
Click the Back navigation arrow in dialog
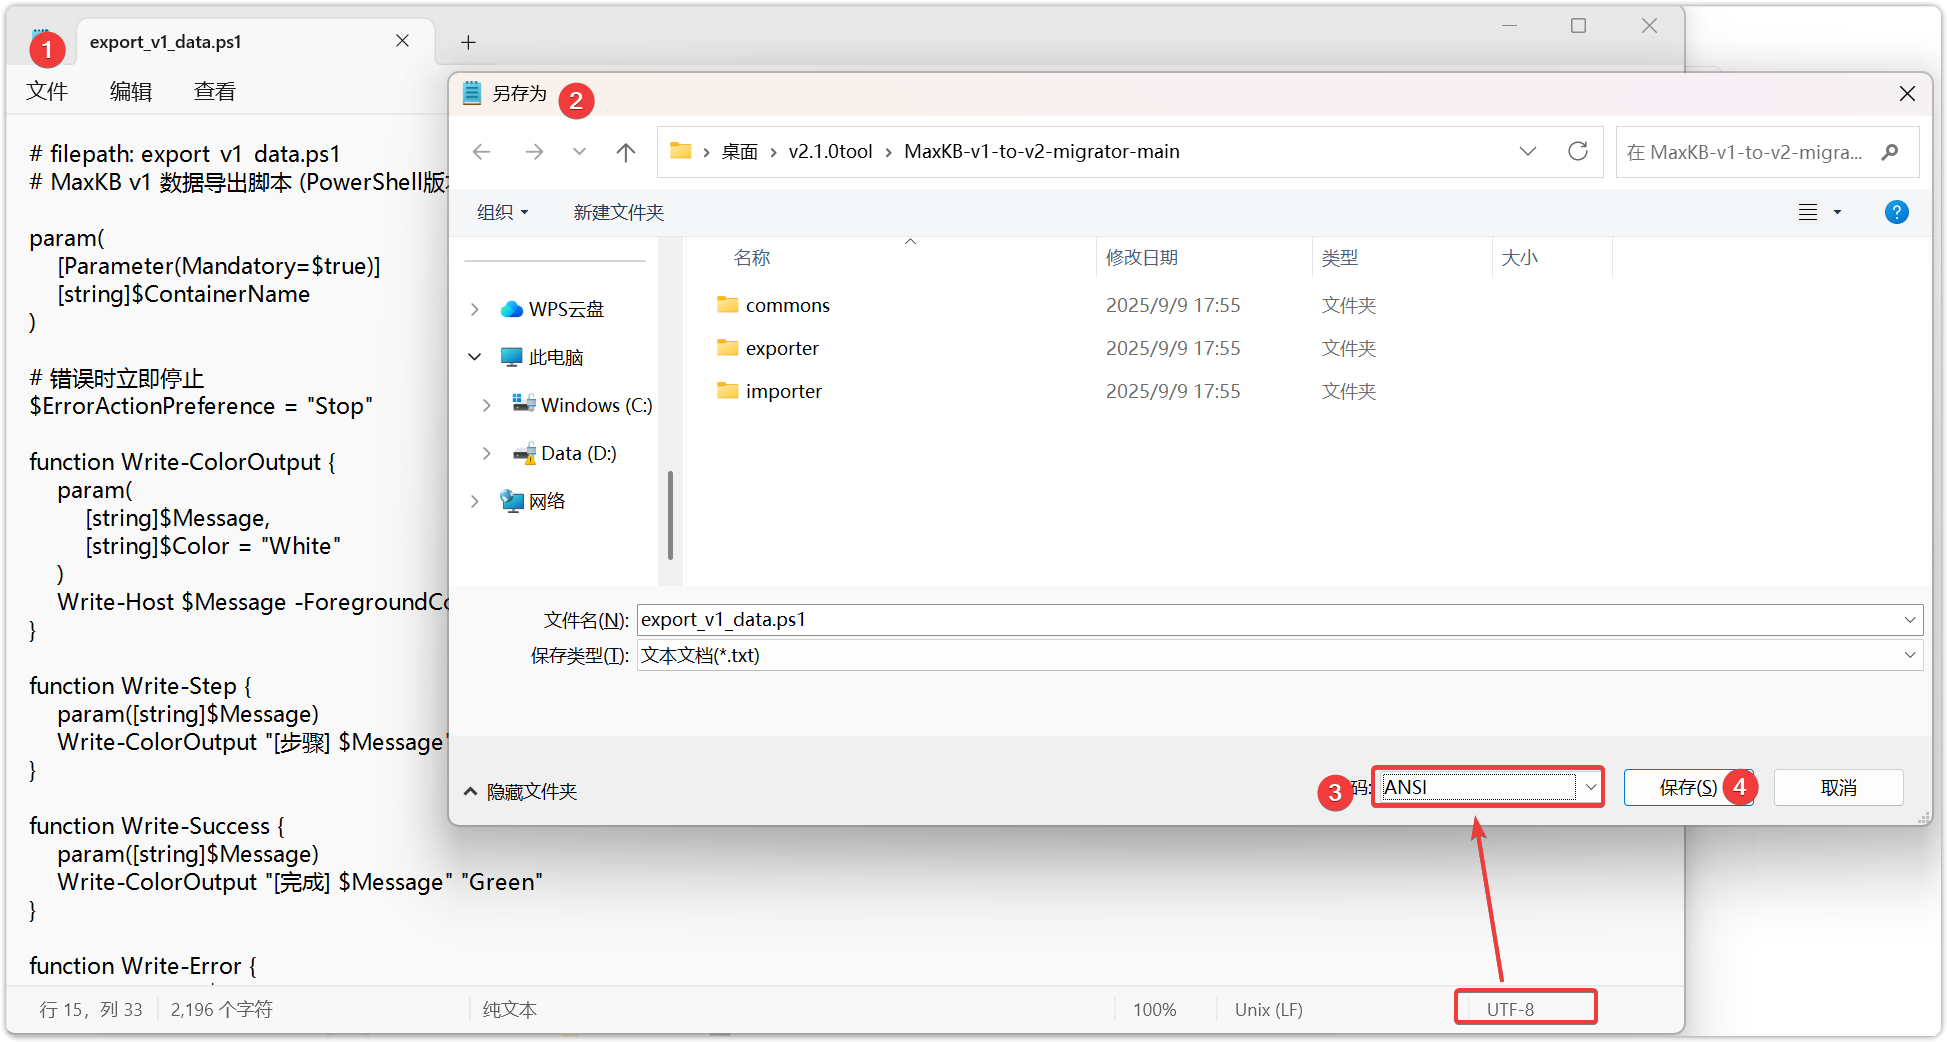(x=481, y=152)
